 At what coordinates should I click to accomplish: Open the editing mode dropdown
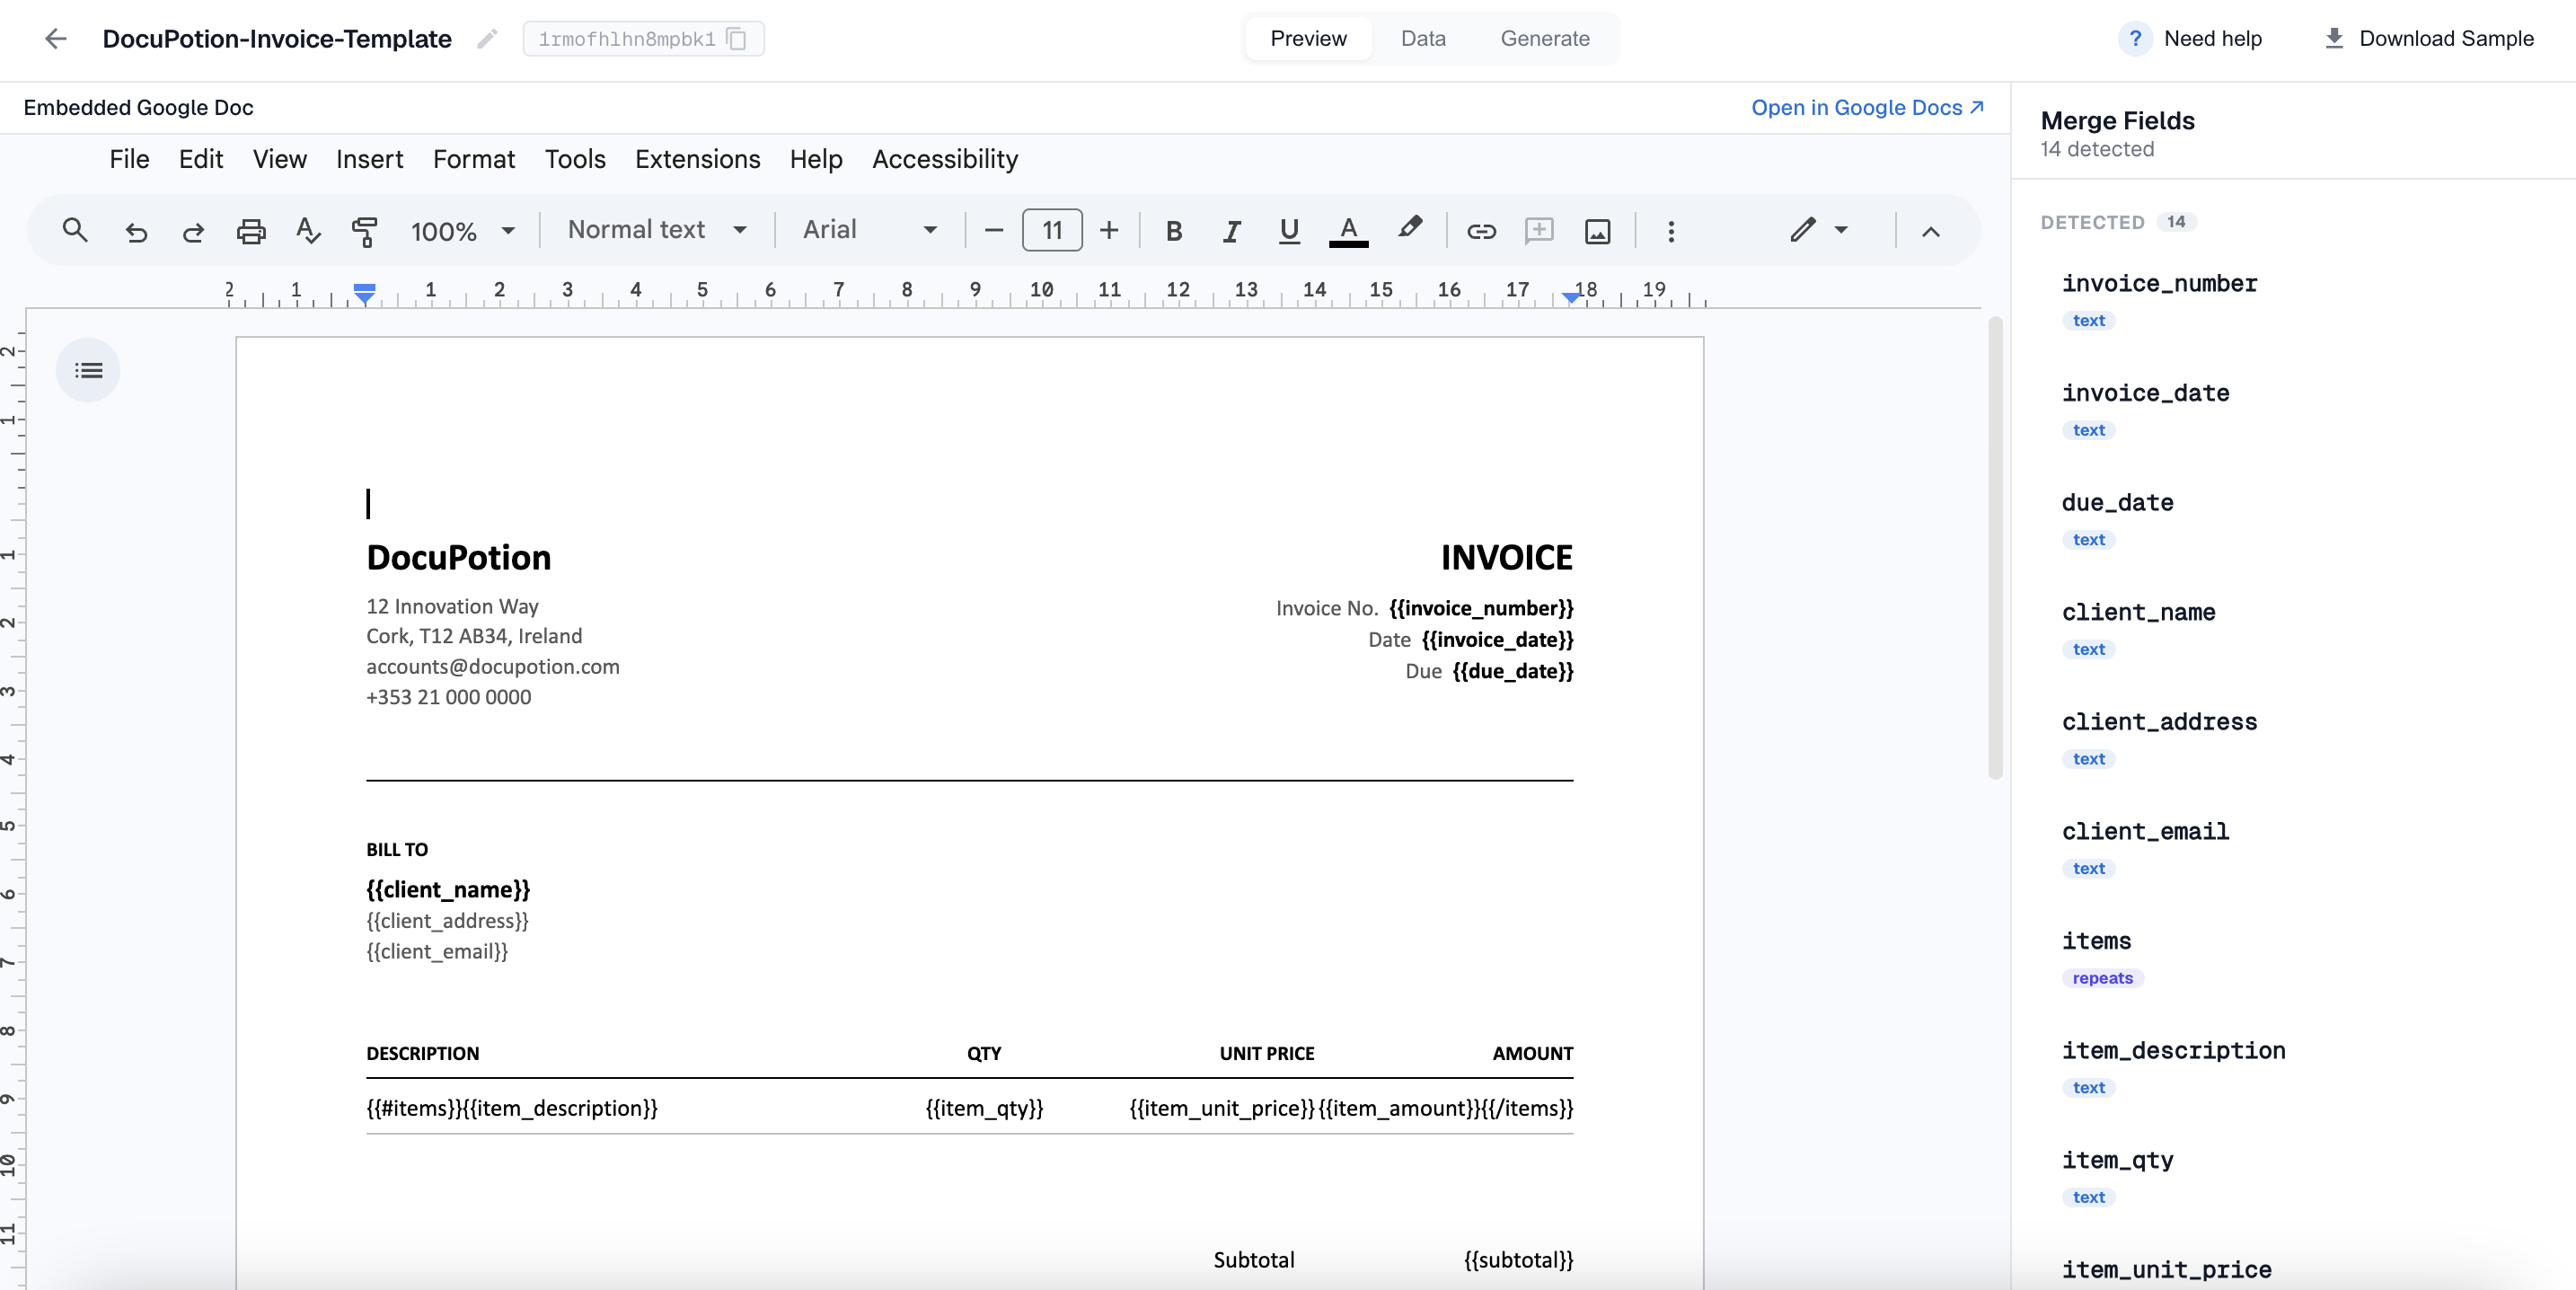click(x=1819, y=230)
